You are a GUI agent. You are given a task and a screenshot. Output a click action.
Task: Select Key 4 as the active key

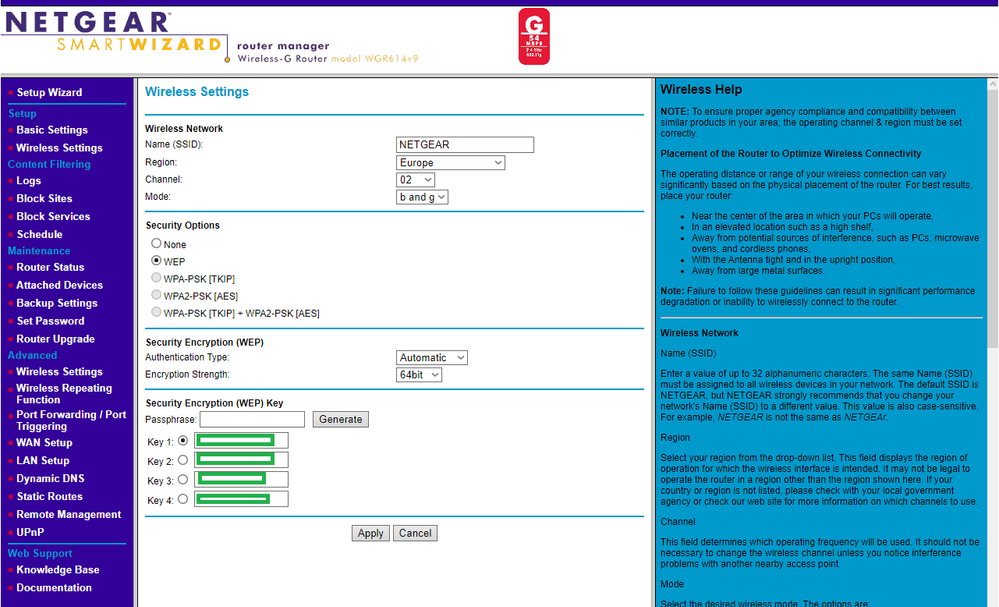pyautogui.click(x=182, y=499)
